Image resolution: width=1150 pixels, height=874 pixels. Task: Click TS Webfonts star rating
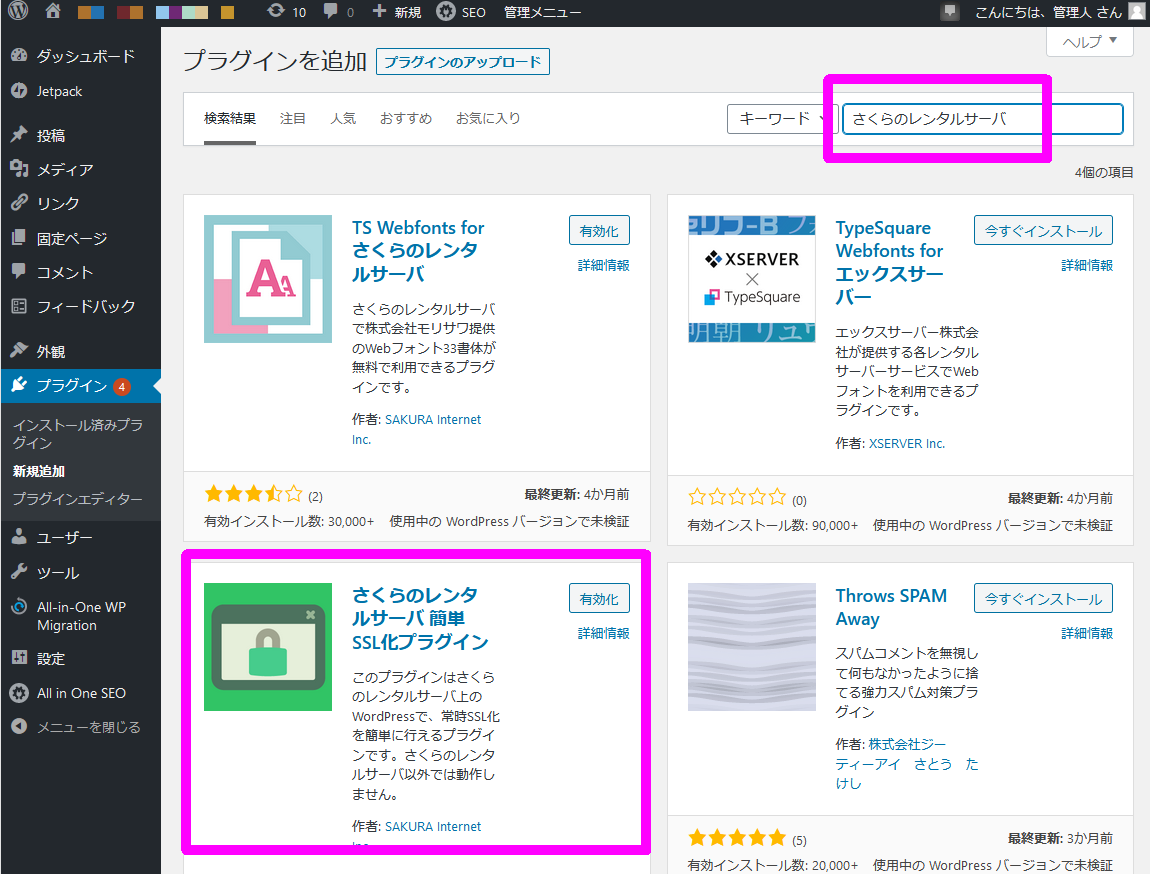tap(254, 493)
